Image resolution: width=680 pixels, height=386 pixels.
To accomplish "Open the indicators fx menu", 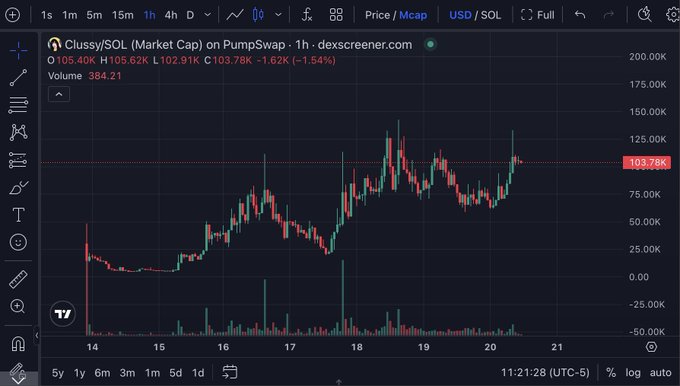I will [307, 15].
